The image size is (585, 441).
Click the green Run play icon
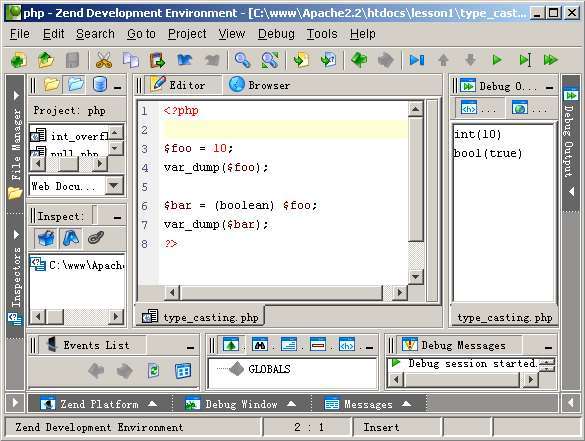497,60
